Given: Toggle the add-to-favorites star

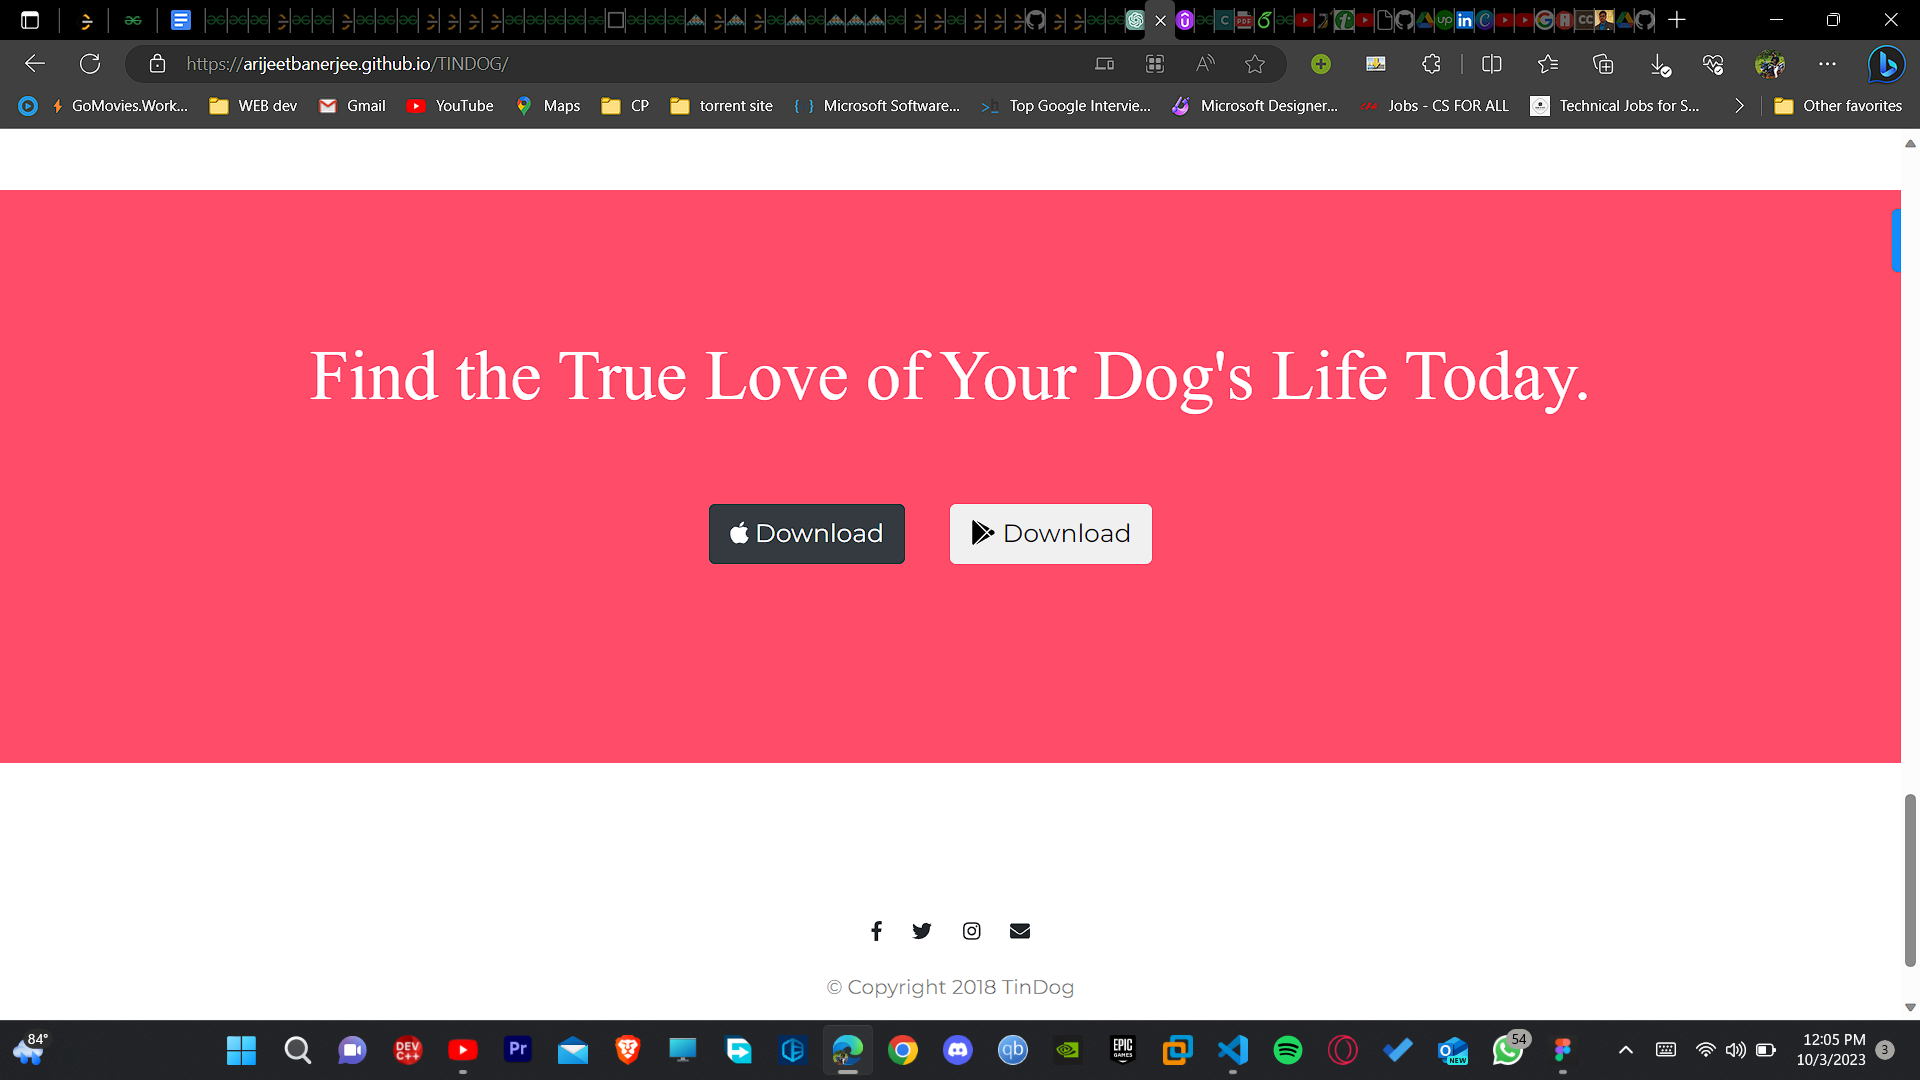Looking at the screenshot, I should (x=1255, y=64).
